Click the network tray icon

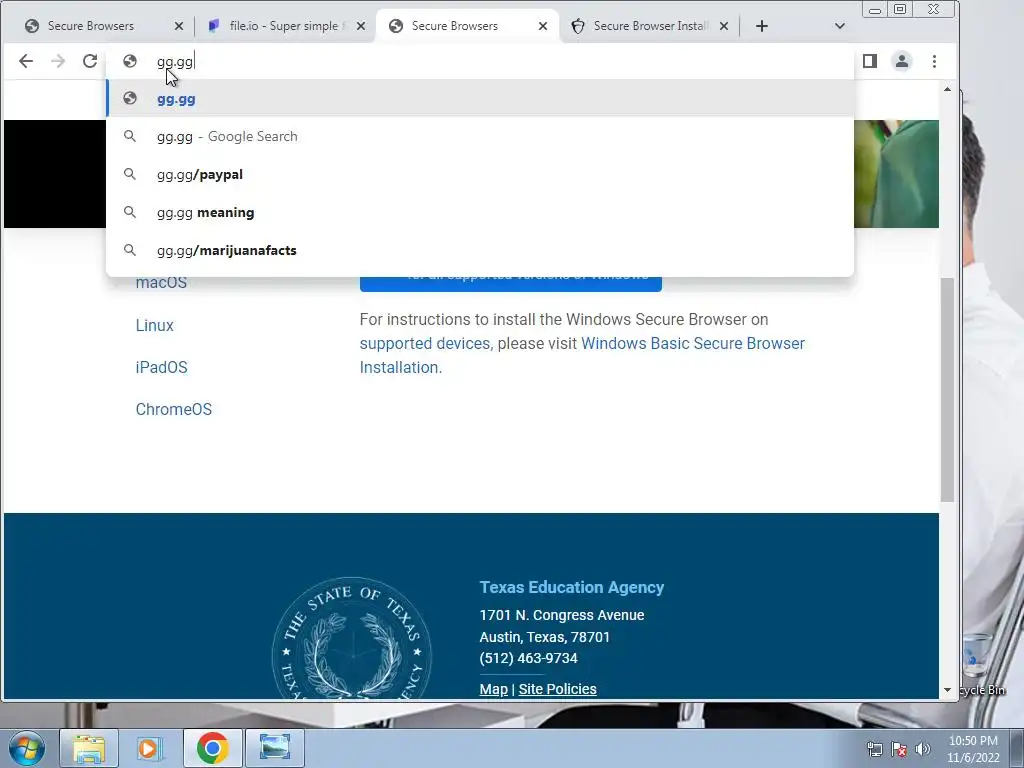click(874, 749)
